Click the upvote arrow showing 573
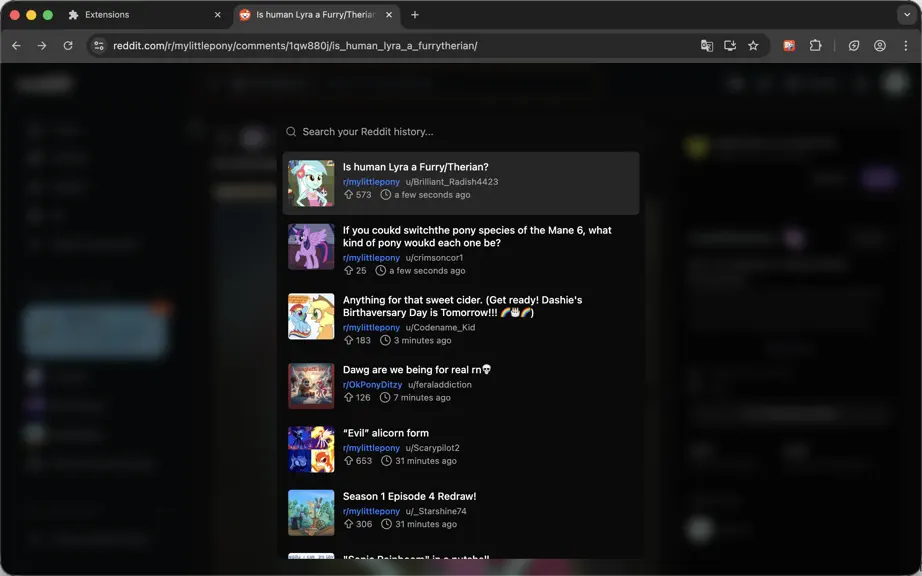 pos(349,195)
